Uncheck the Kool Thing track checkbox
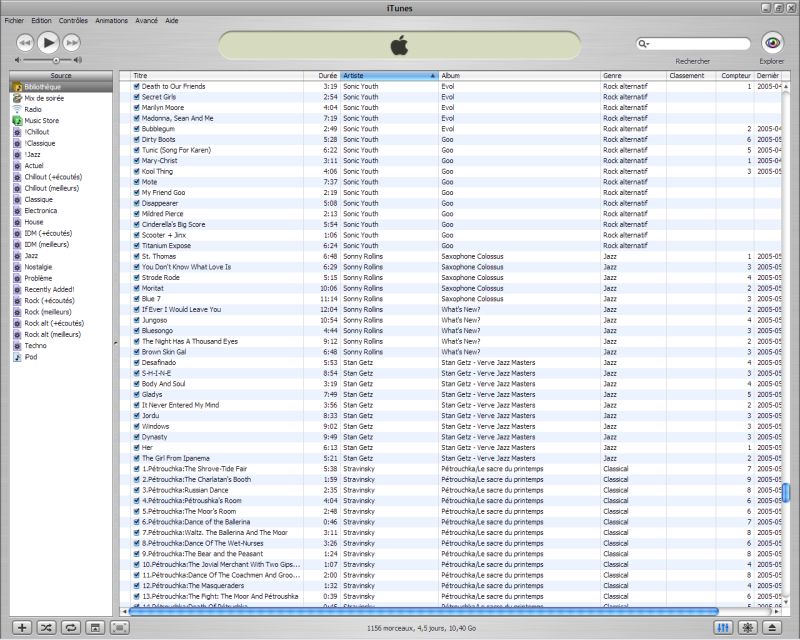Screen dimensions: 800x640 click(x=136, y=171)
